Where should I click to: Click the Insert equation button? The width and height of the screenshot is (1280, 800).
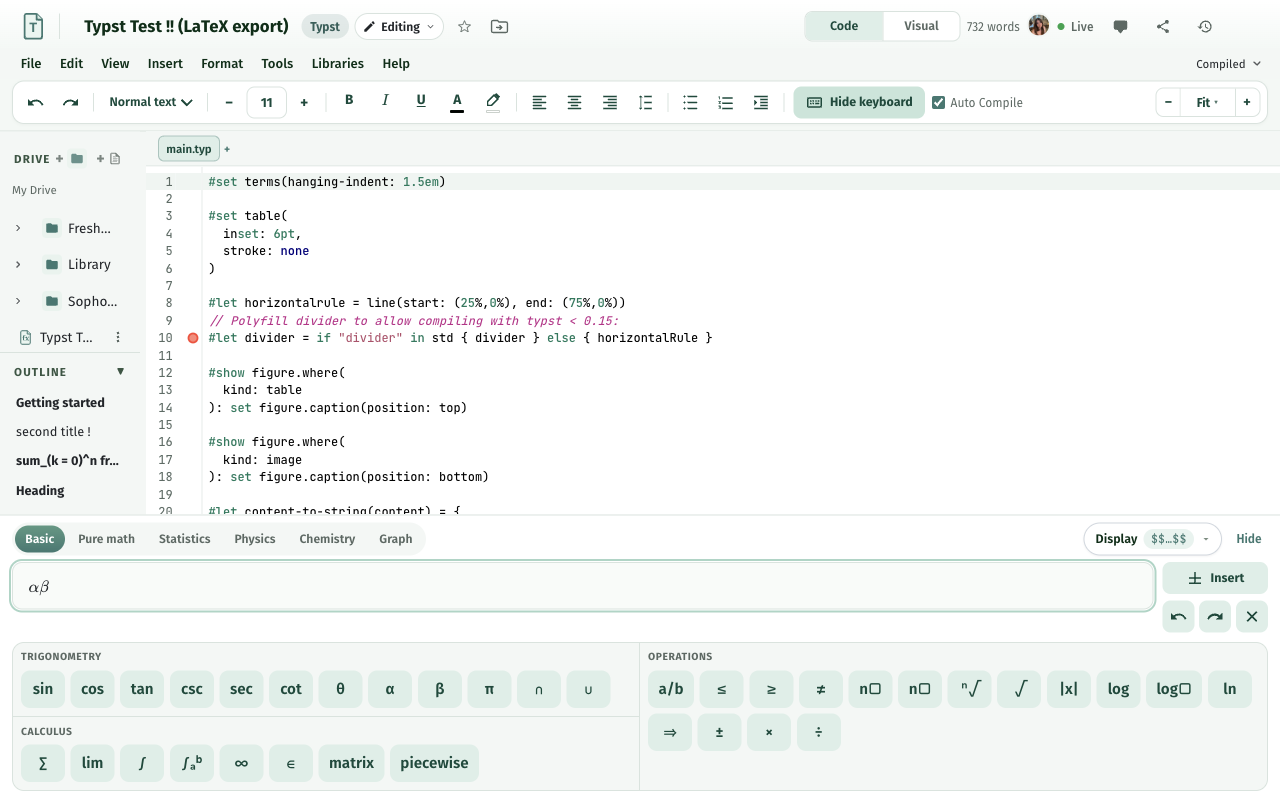pyautogui.click(x=1215, y=578)
